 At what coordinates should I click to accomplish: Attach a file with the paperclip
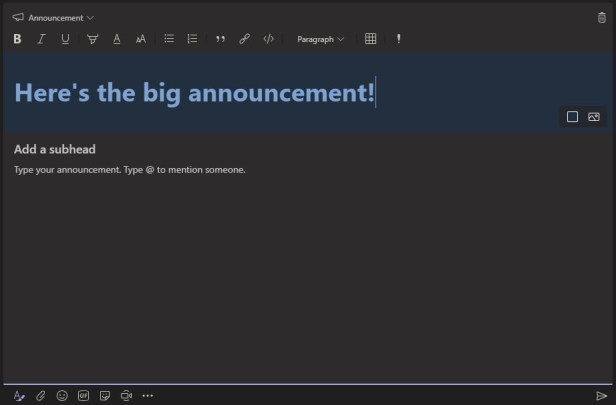40,396
